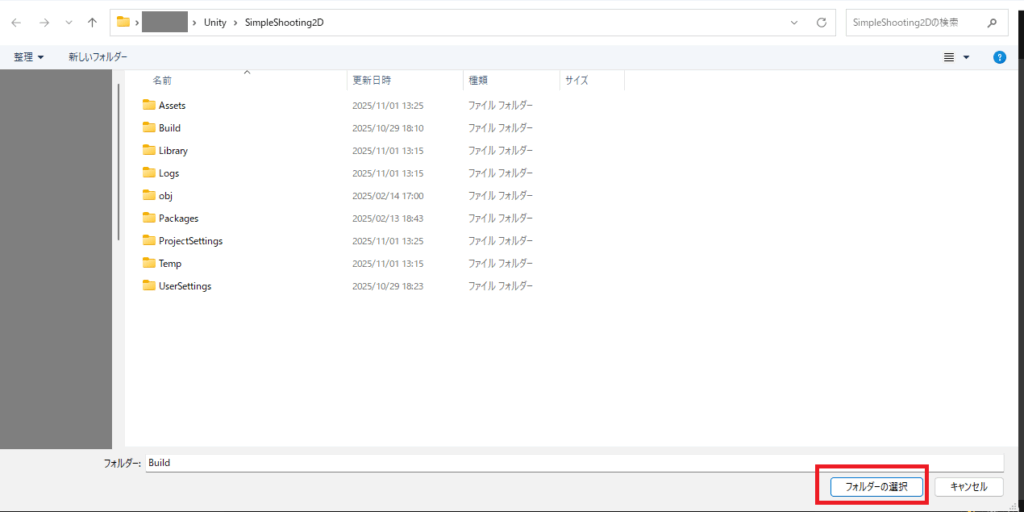Refresh the current folder view
Viewport: 1024px width, 512px height.
(821, 22)
